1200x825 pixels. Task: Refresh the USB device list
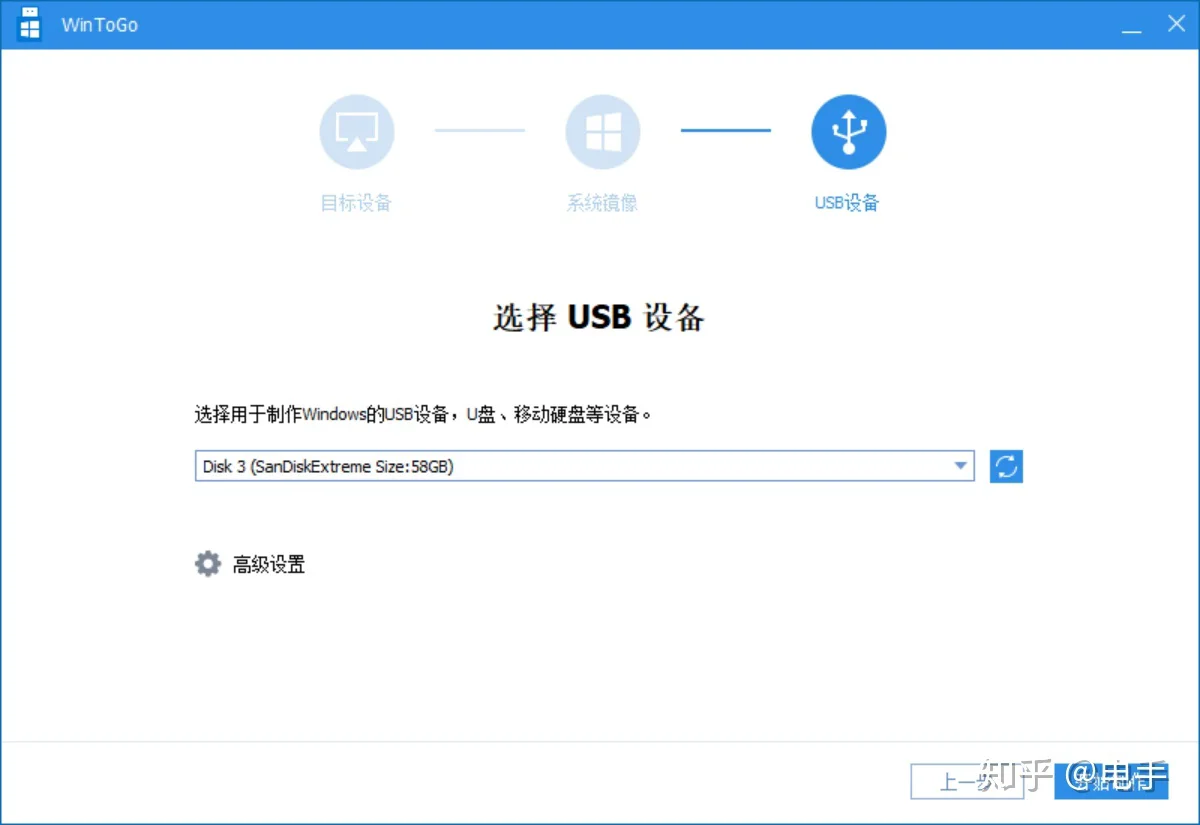1006,466
